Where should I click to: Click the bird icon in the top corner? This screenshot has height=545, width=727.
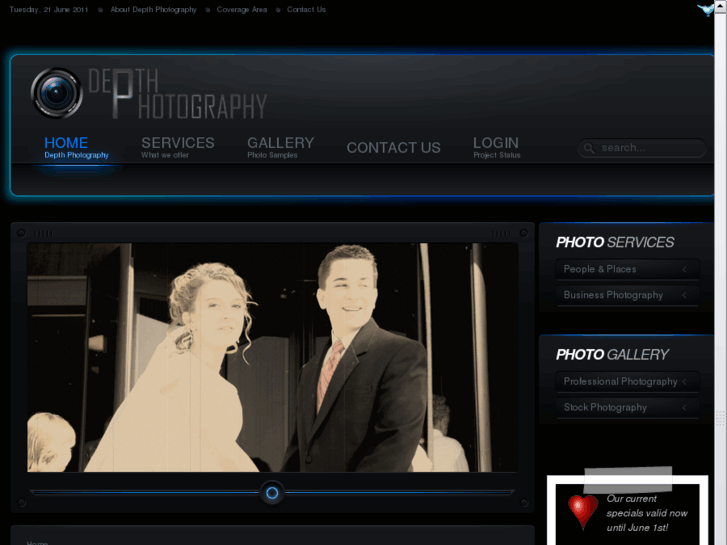point(705,10)
